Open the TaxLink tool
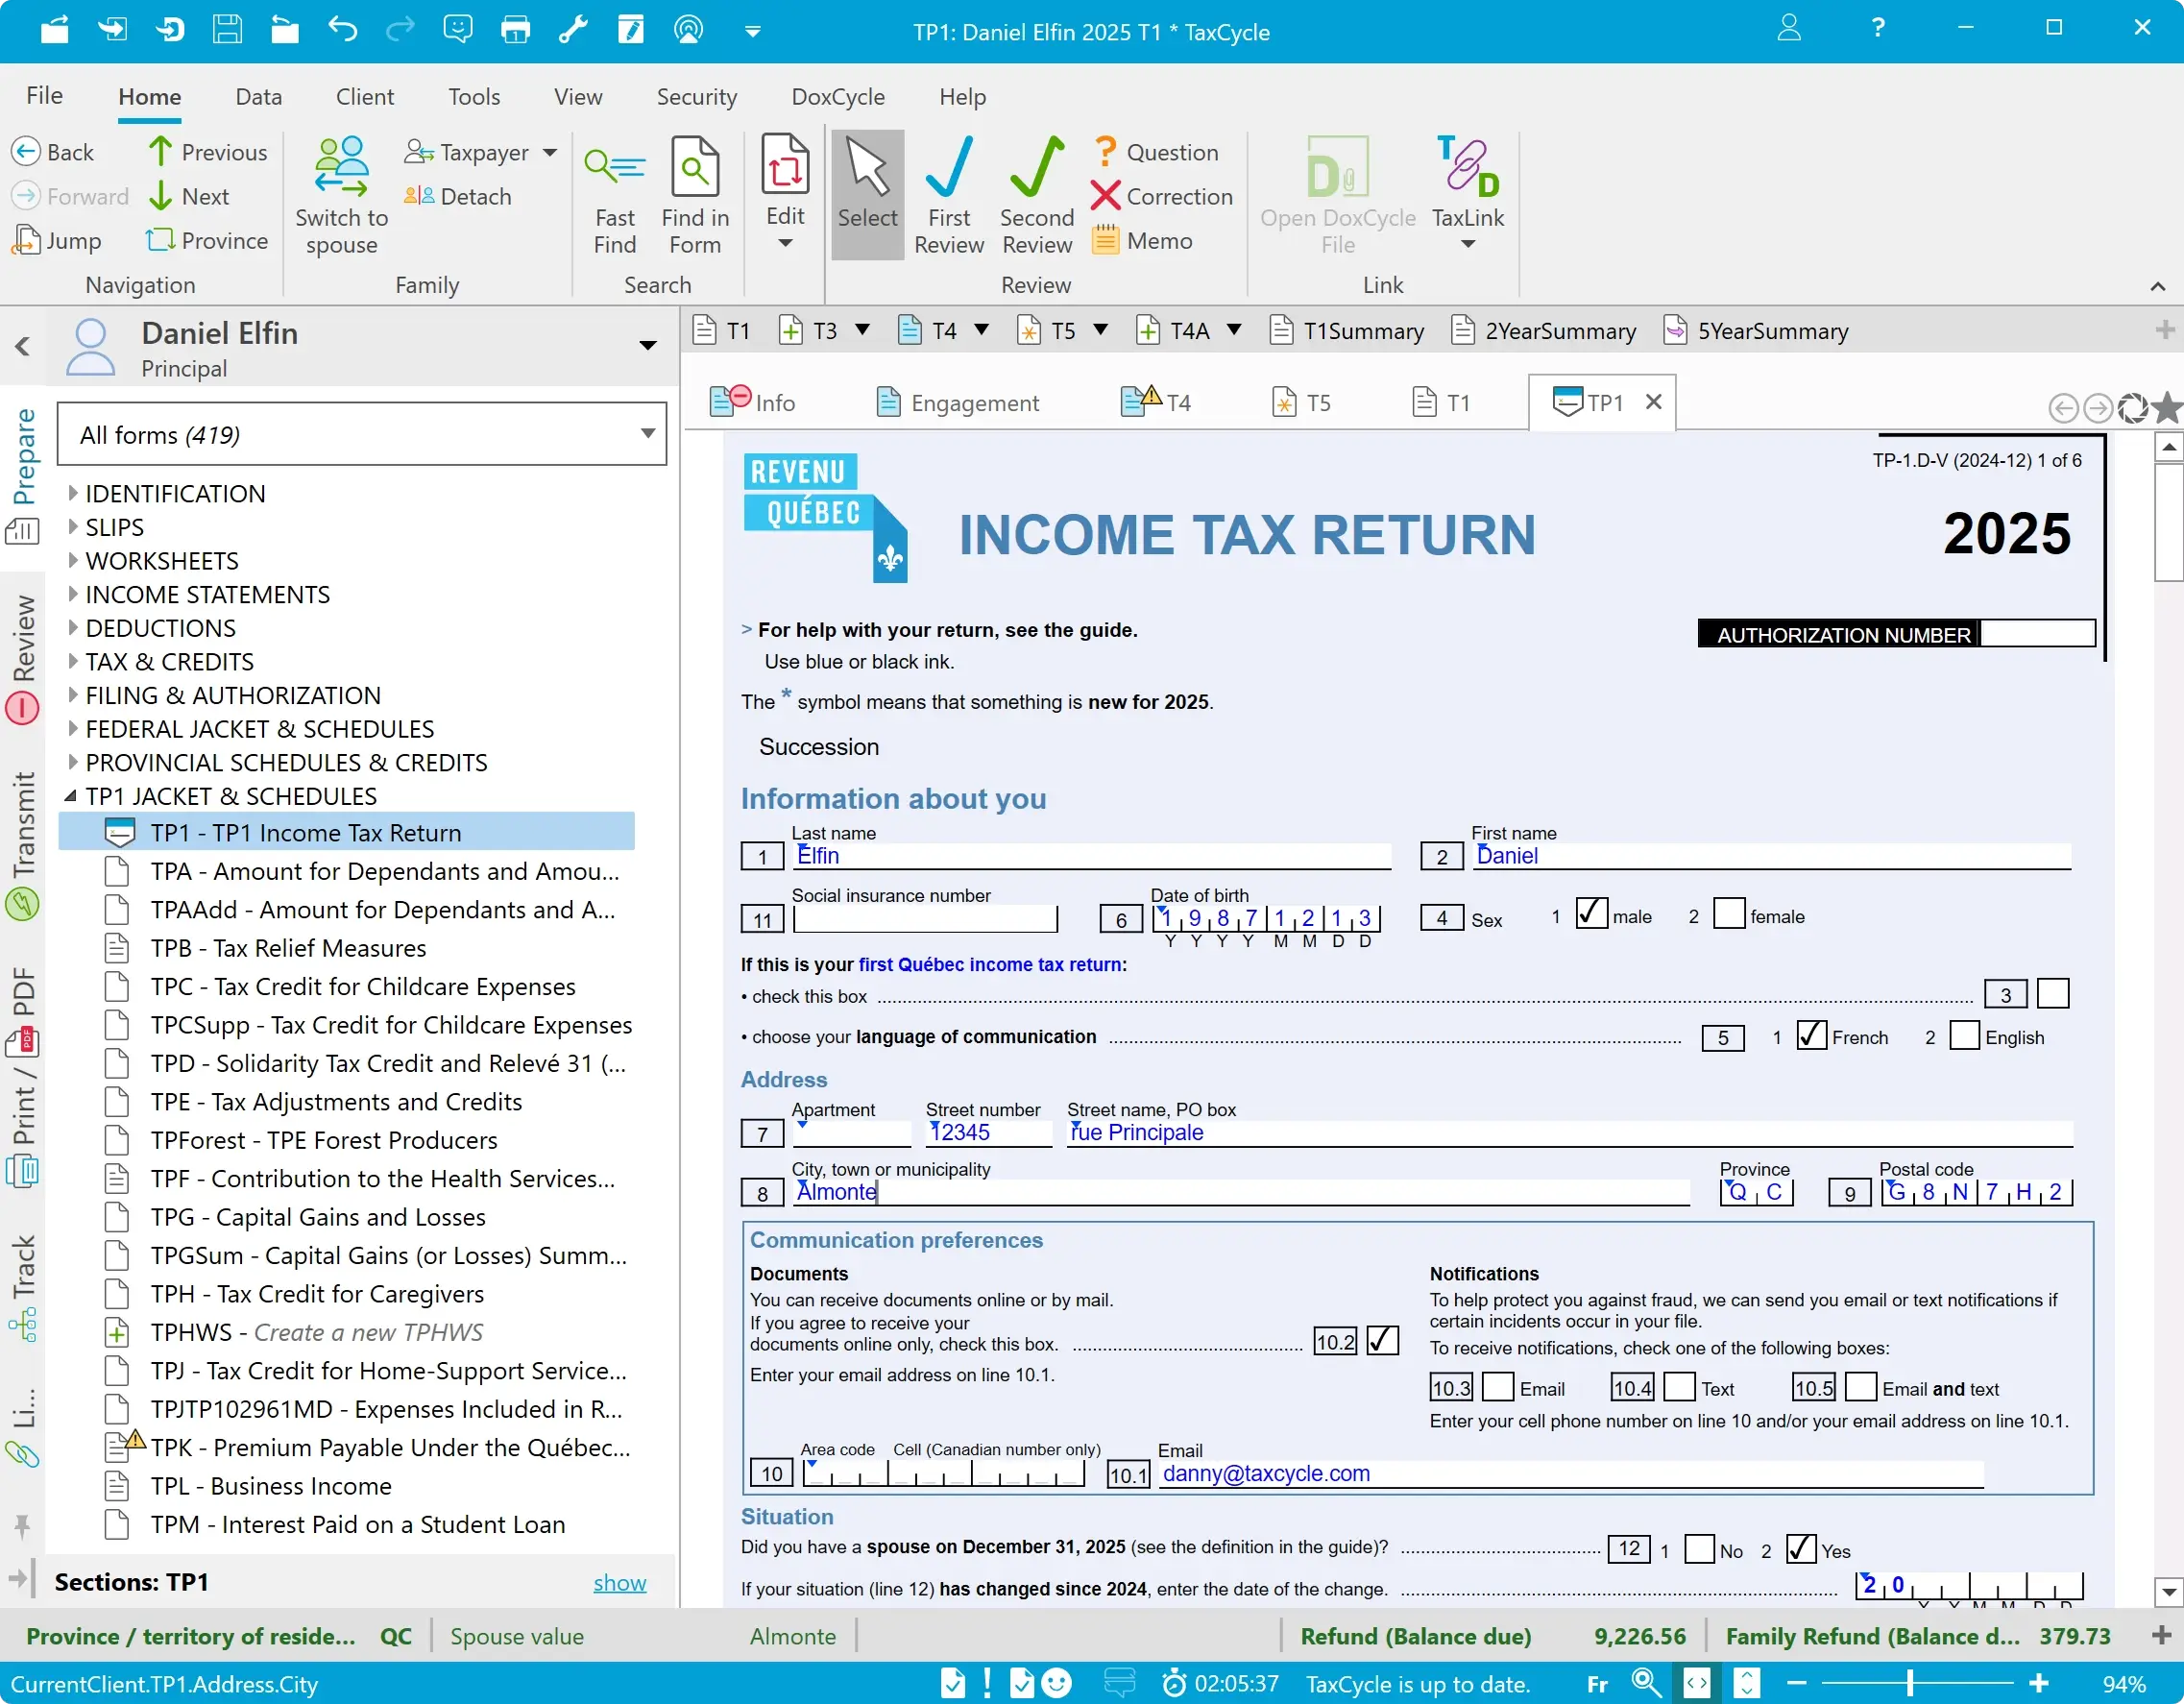Image resolution: width=2184 pixels, height=1704 pixels. 1467,170
